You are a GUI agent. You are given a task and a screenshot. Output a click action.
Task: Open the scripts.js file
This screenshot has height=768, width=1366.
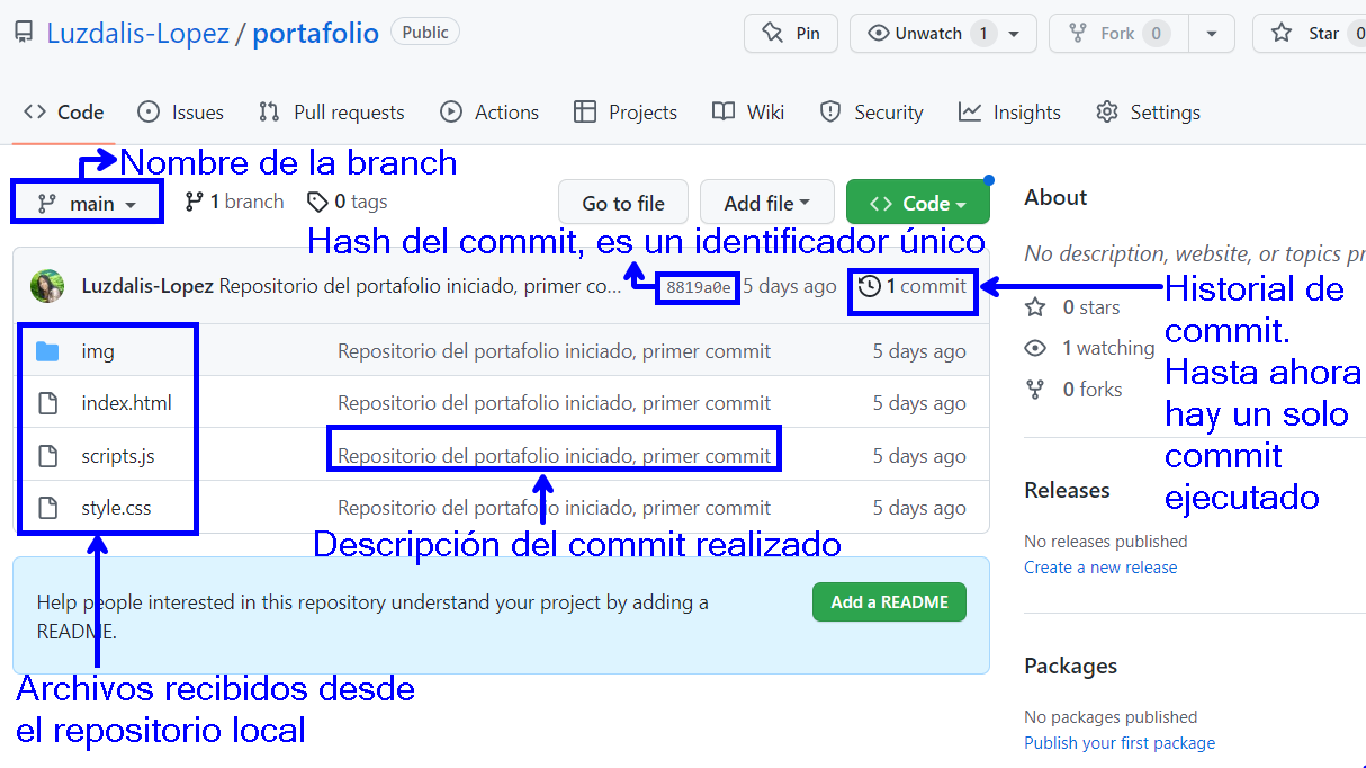point(118,456)
